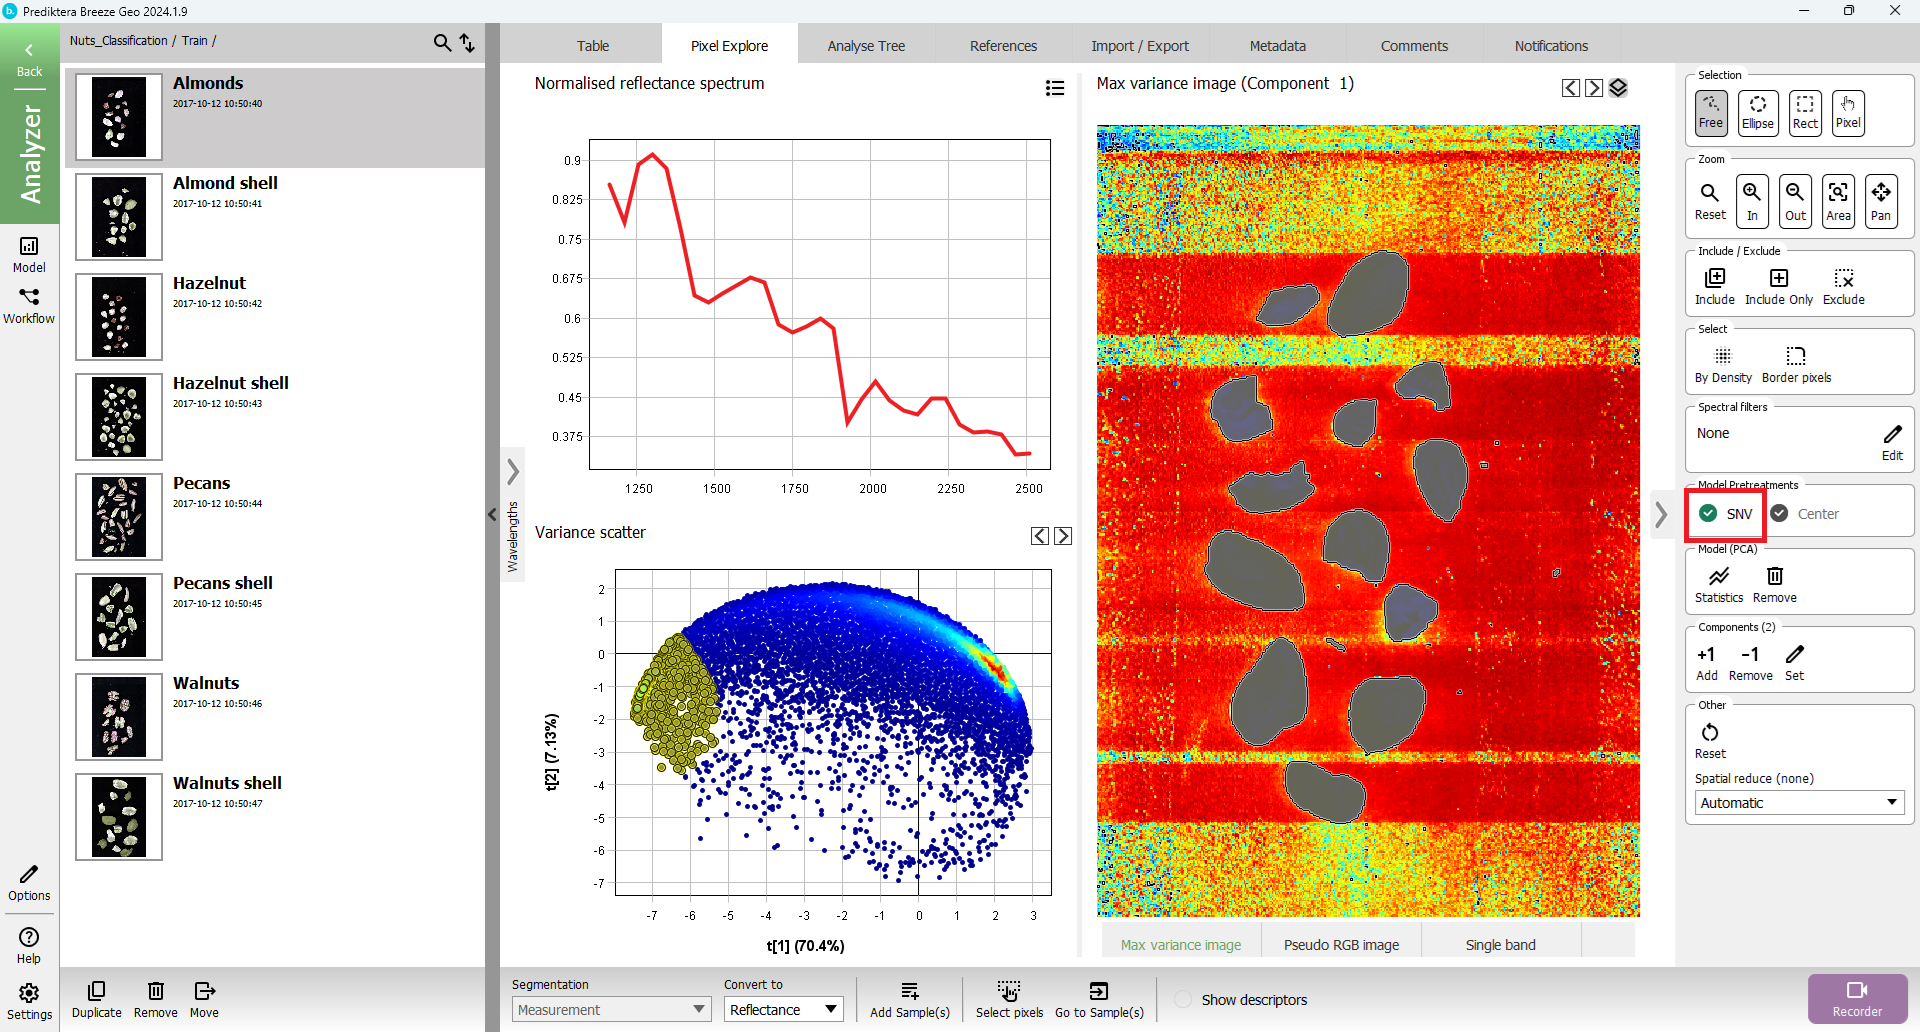The height and width of the screenshot is (1032, 1920).
Task: Start the Recorder
Action: click(1857, 998)
